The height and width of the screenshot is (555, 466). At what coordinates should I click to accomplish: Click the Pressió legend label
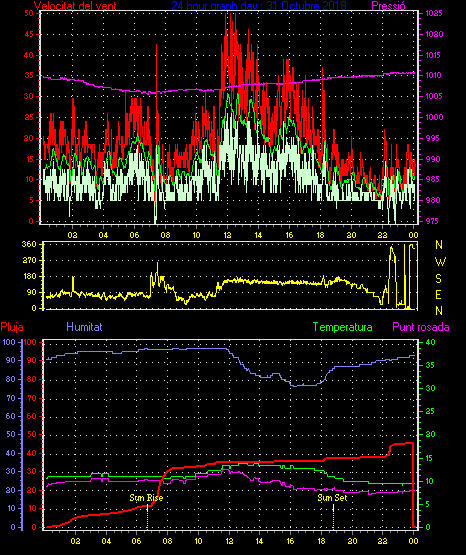coord(389,6)
